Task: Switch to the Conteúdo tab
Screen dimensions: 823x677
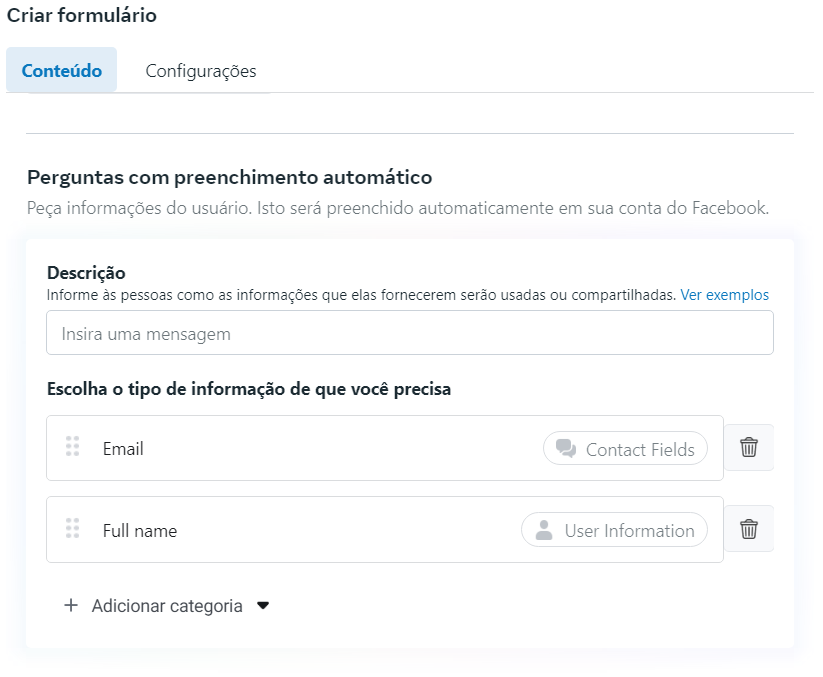Action: [61, 71]
